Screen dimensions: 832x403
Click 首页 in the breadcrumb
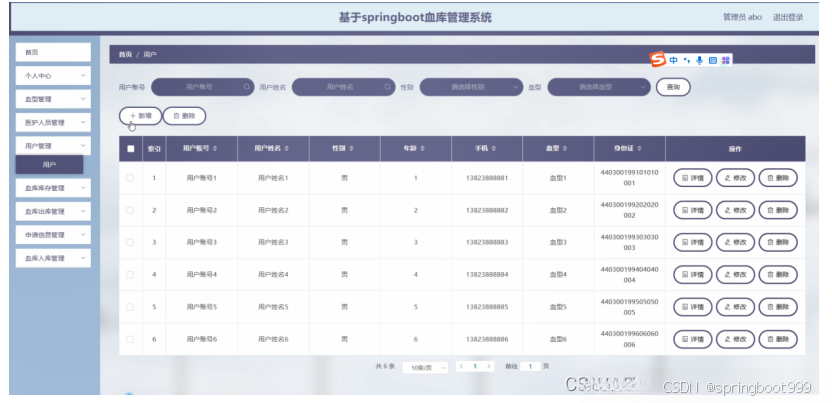[125, 55]
